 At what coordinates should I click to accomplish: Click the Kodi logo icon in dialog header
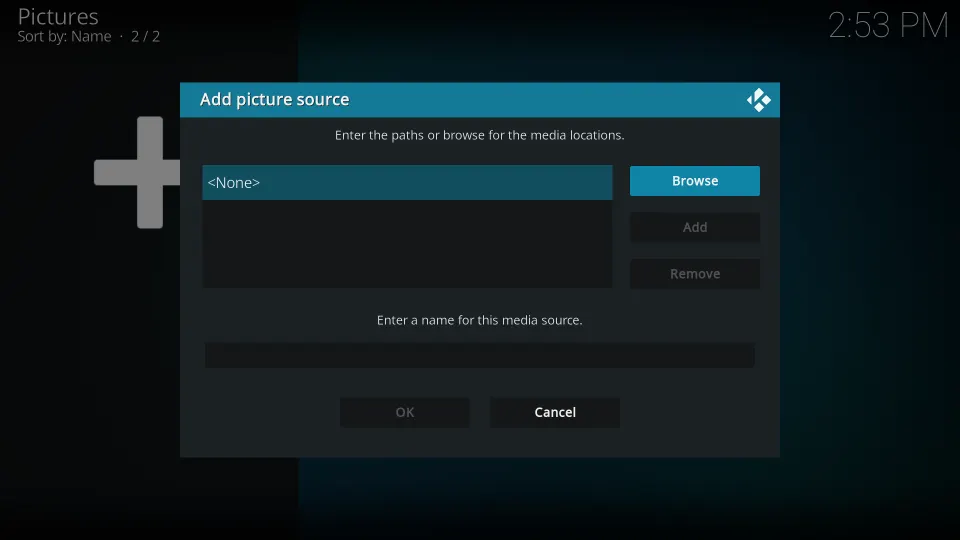click(x=759, y=100)
